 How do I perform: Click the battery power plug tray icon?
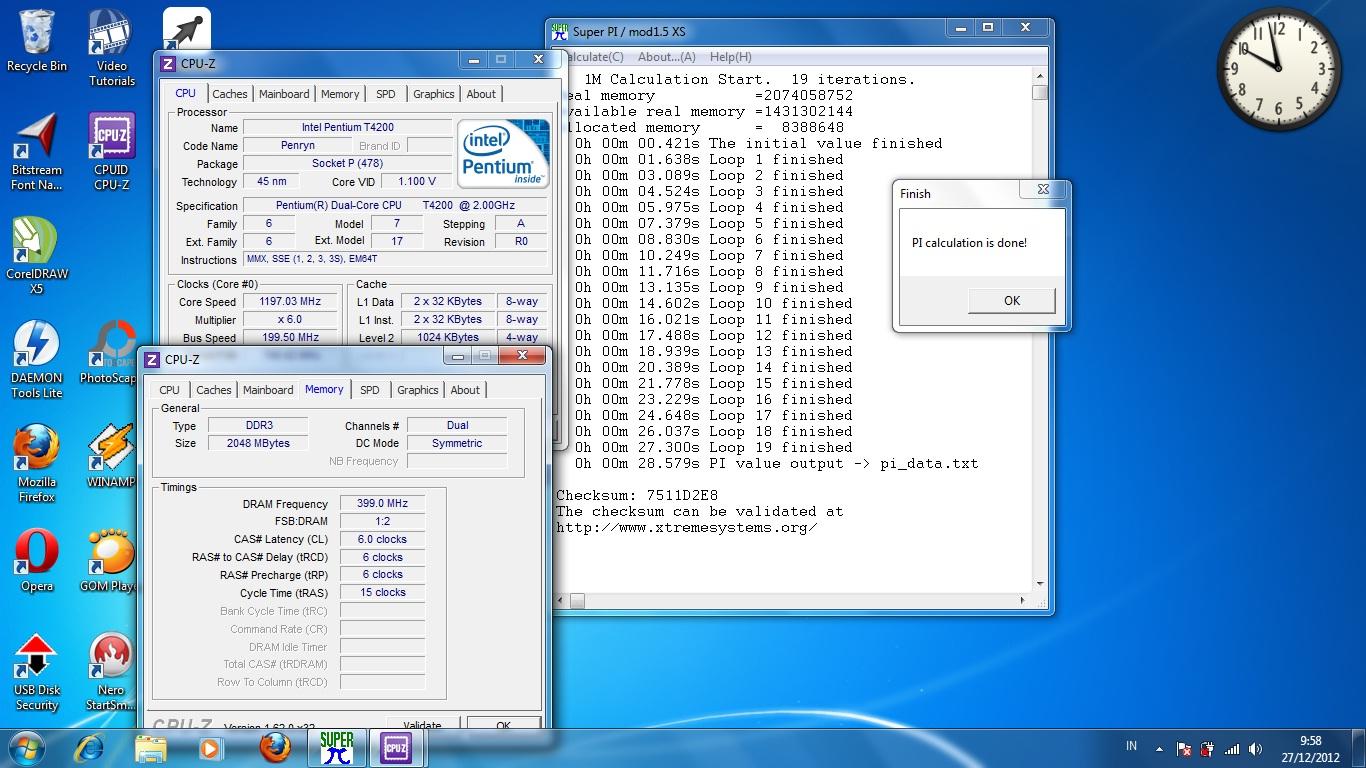[1207, 748]
